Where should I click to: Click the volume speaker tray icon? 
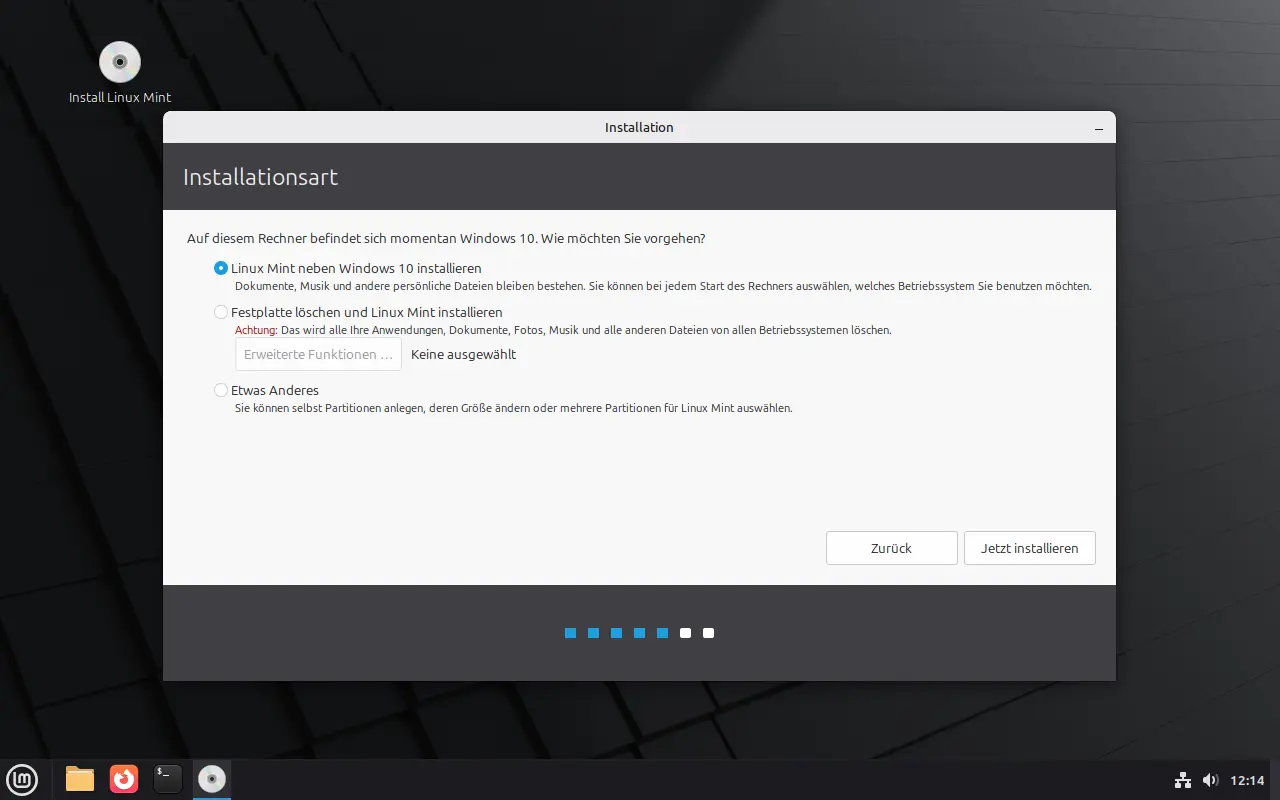tap(1210, 780)
